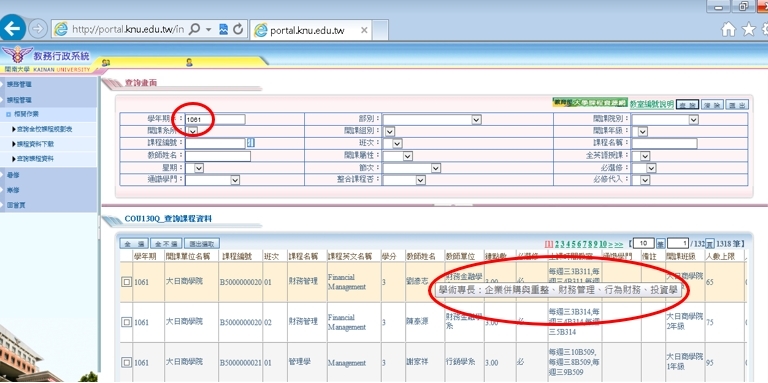Open the 部別 dropdown
768x383 pixels.
pos(432,120)
